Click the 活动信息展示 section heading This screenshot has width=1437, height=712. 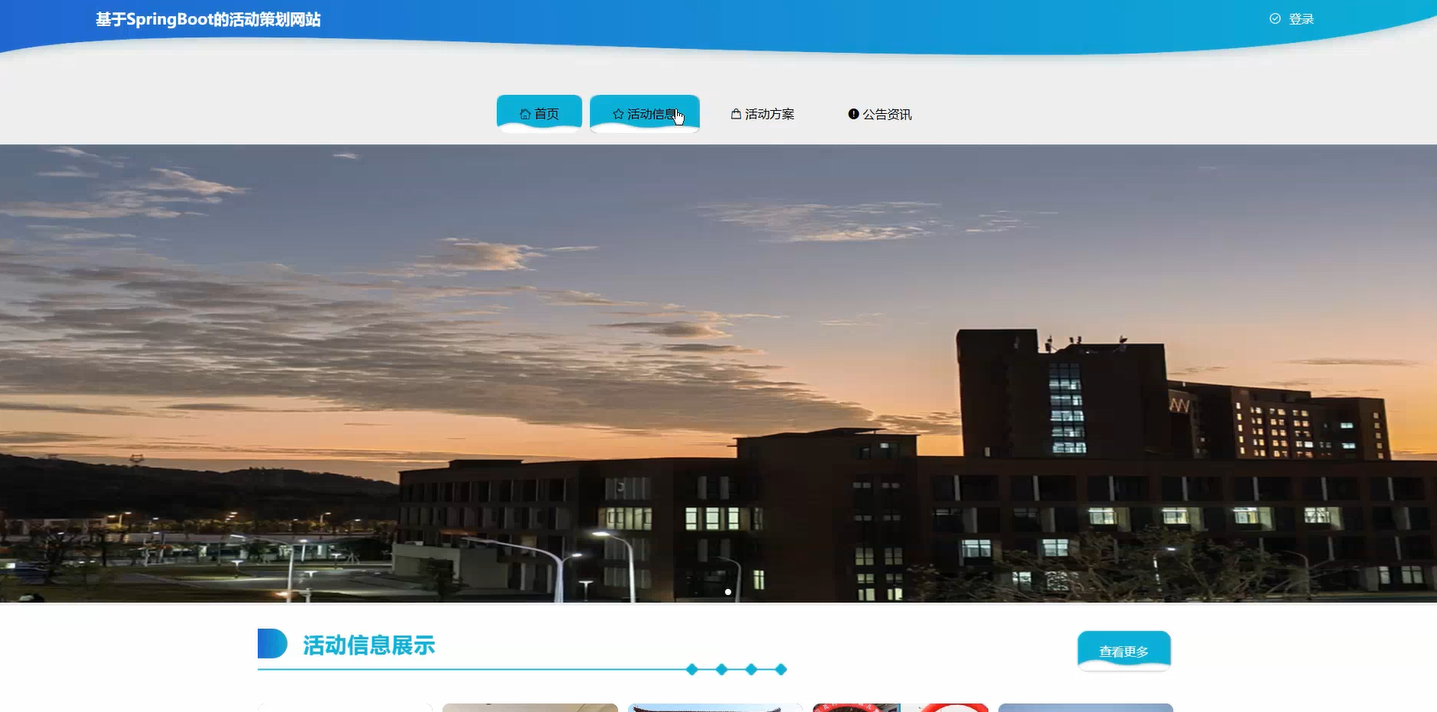tap(369, 645)
